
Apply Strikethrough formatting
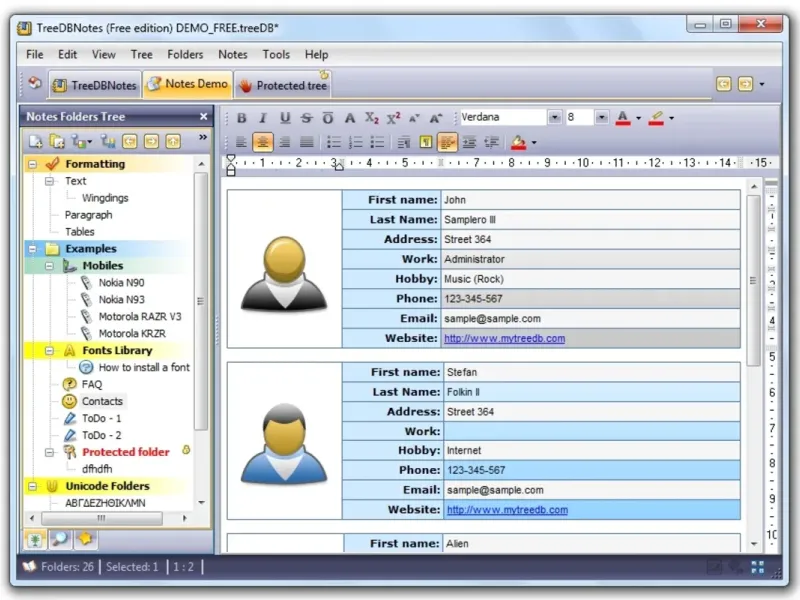(306, 118)
